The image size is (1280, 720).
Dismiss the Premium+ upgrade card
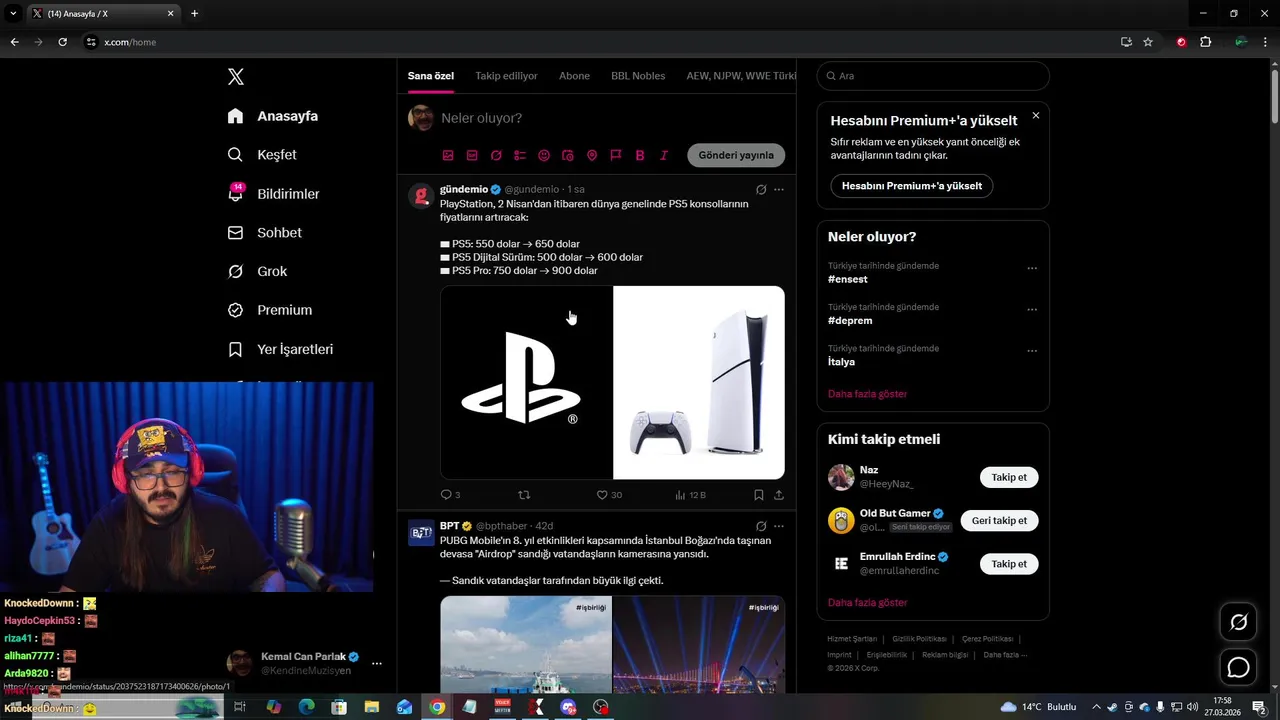tap(1036, 116)
